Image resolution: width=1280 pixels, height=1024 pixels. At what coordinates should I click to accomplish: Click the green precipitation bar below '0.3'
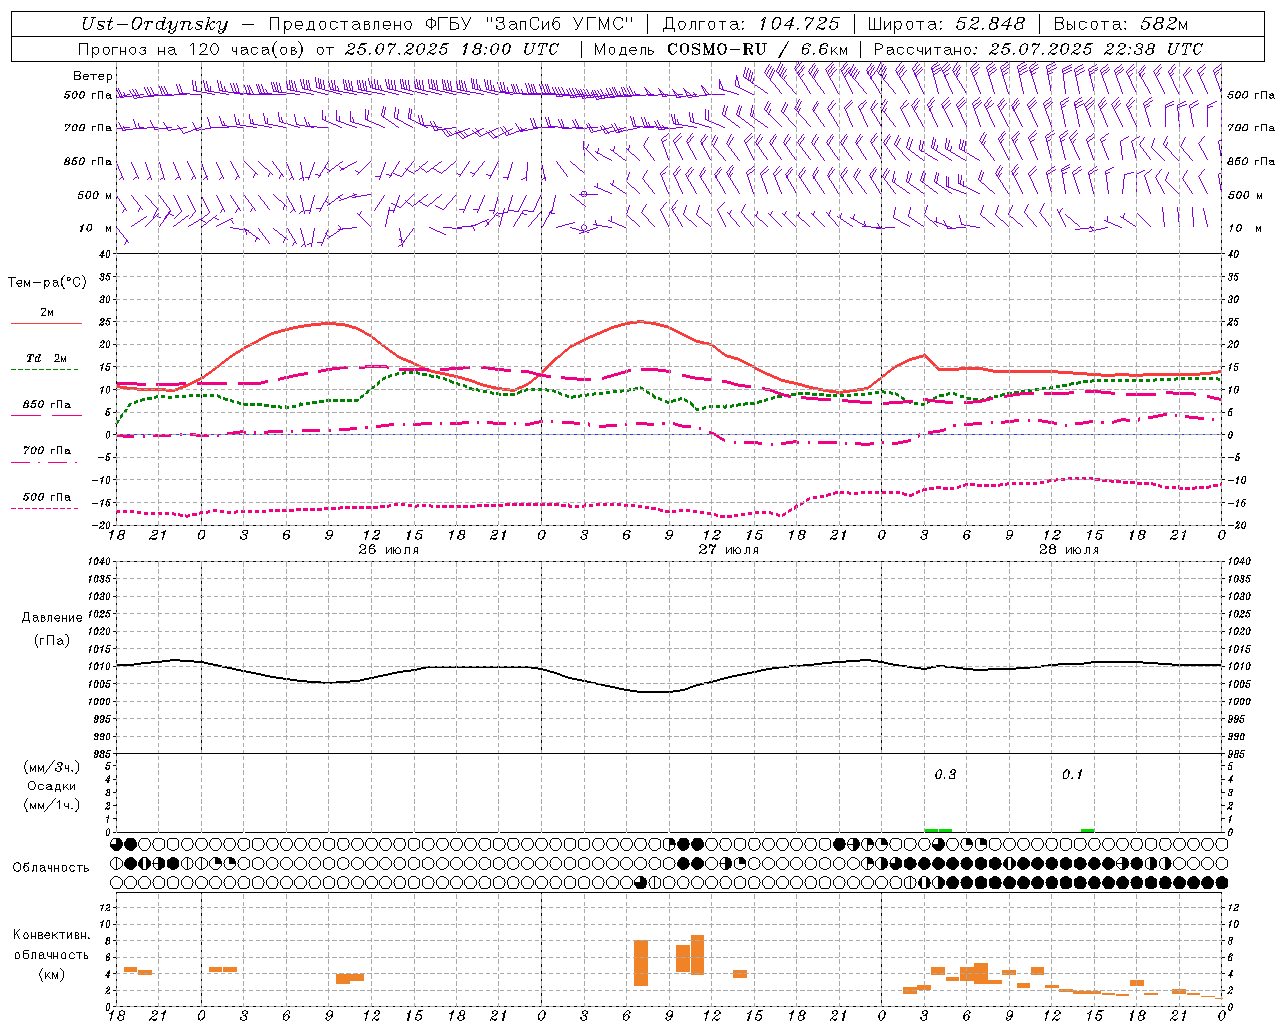point(938,830)
